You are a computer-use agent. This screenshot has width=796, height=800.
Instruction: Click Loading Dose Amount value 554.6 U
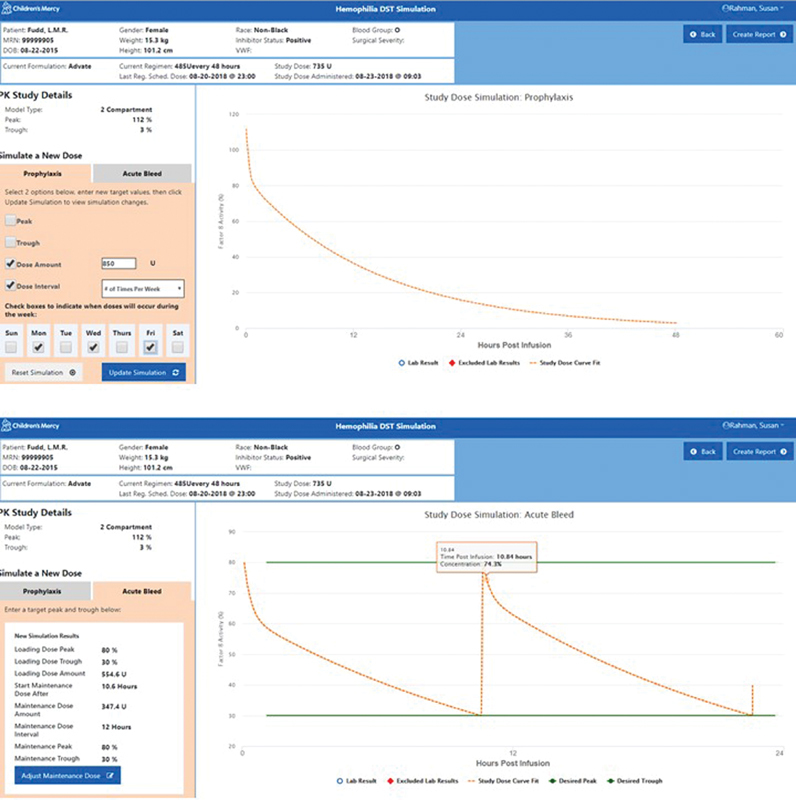(114, 674)
